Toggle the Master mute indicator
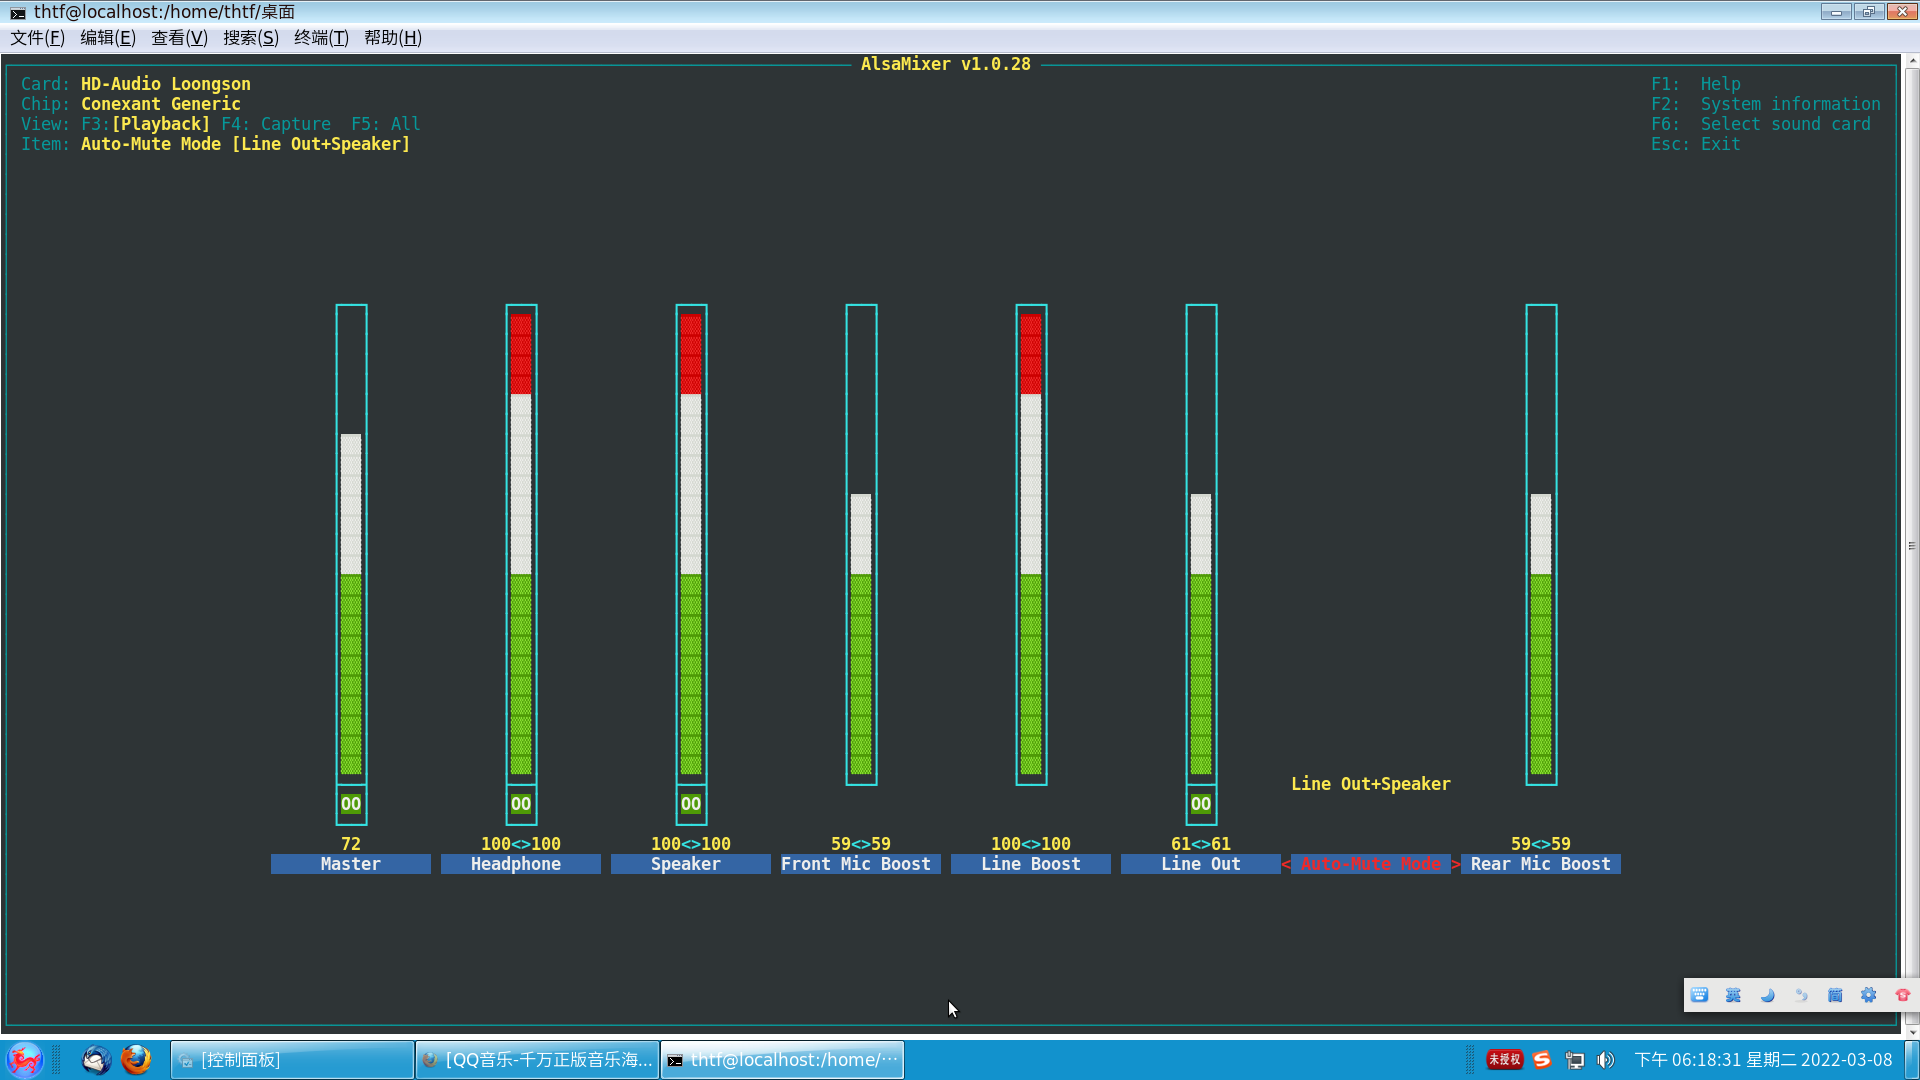1920x1080 pixels. pyautogui.click(x=351, y=804)
